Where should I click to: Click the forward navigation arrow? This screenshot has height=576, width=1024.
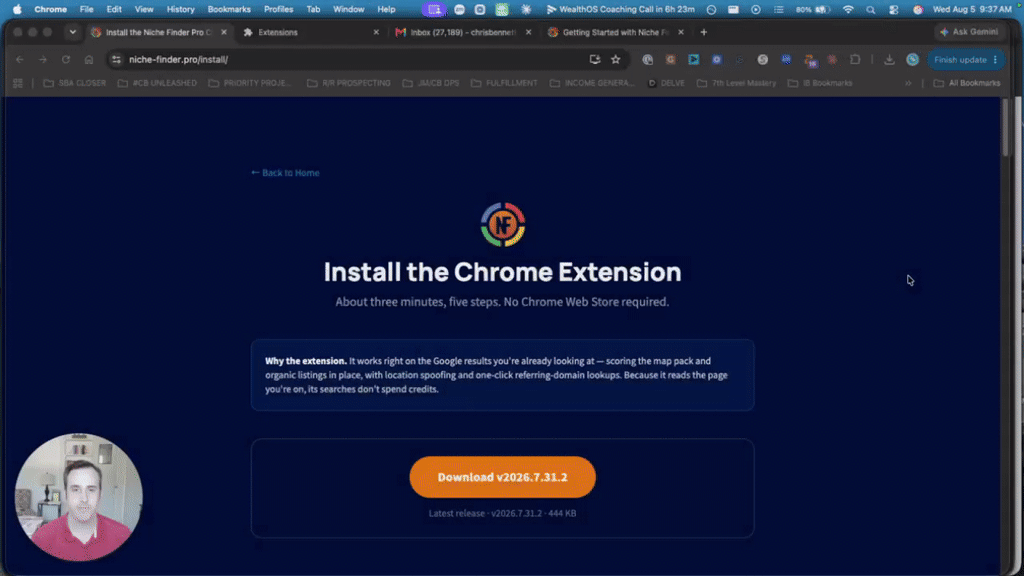43,59
